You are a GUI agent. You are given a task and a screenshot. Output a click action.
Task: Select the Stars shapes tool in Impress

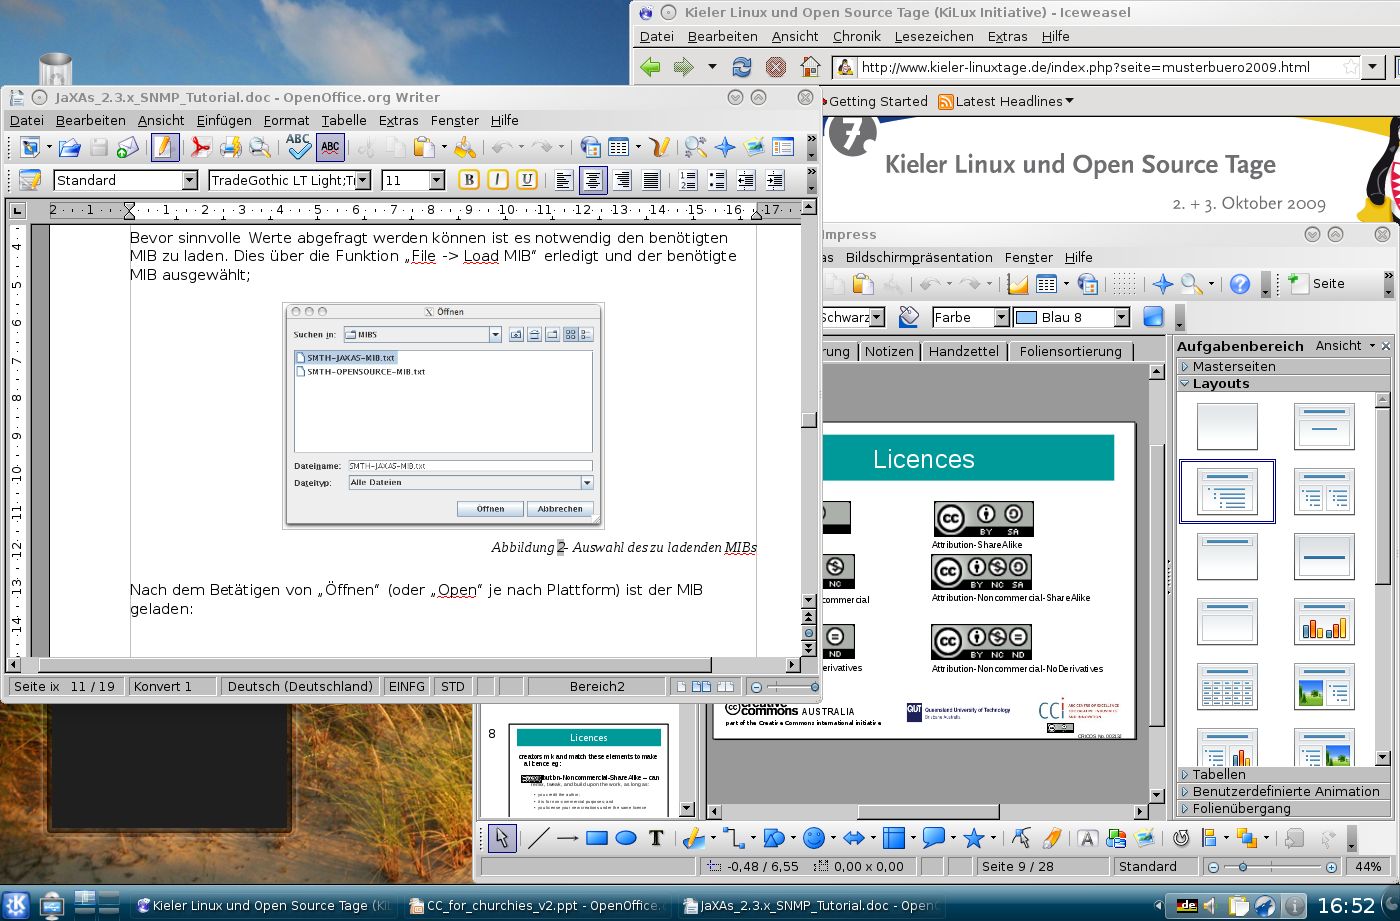coord(973,838)
